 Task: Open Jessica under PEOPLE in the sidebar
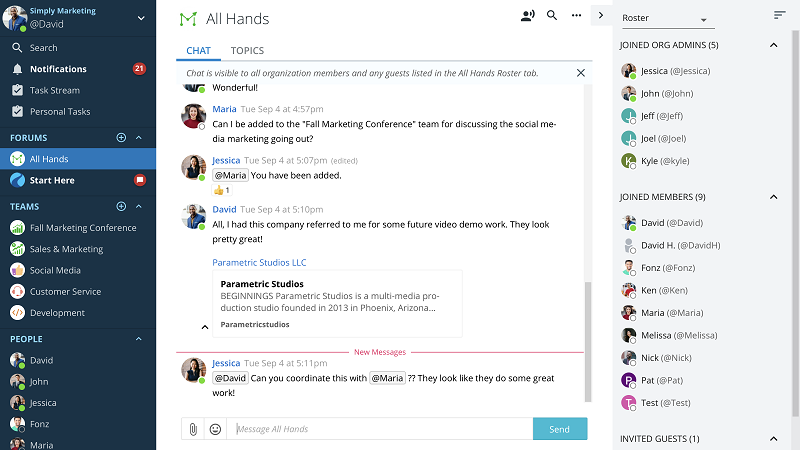[x=78, y=403]
